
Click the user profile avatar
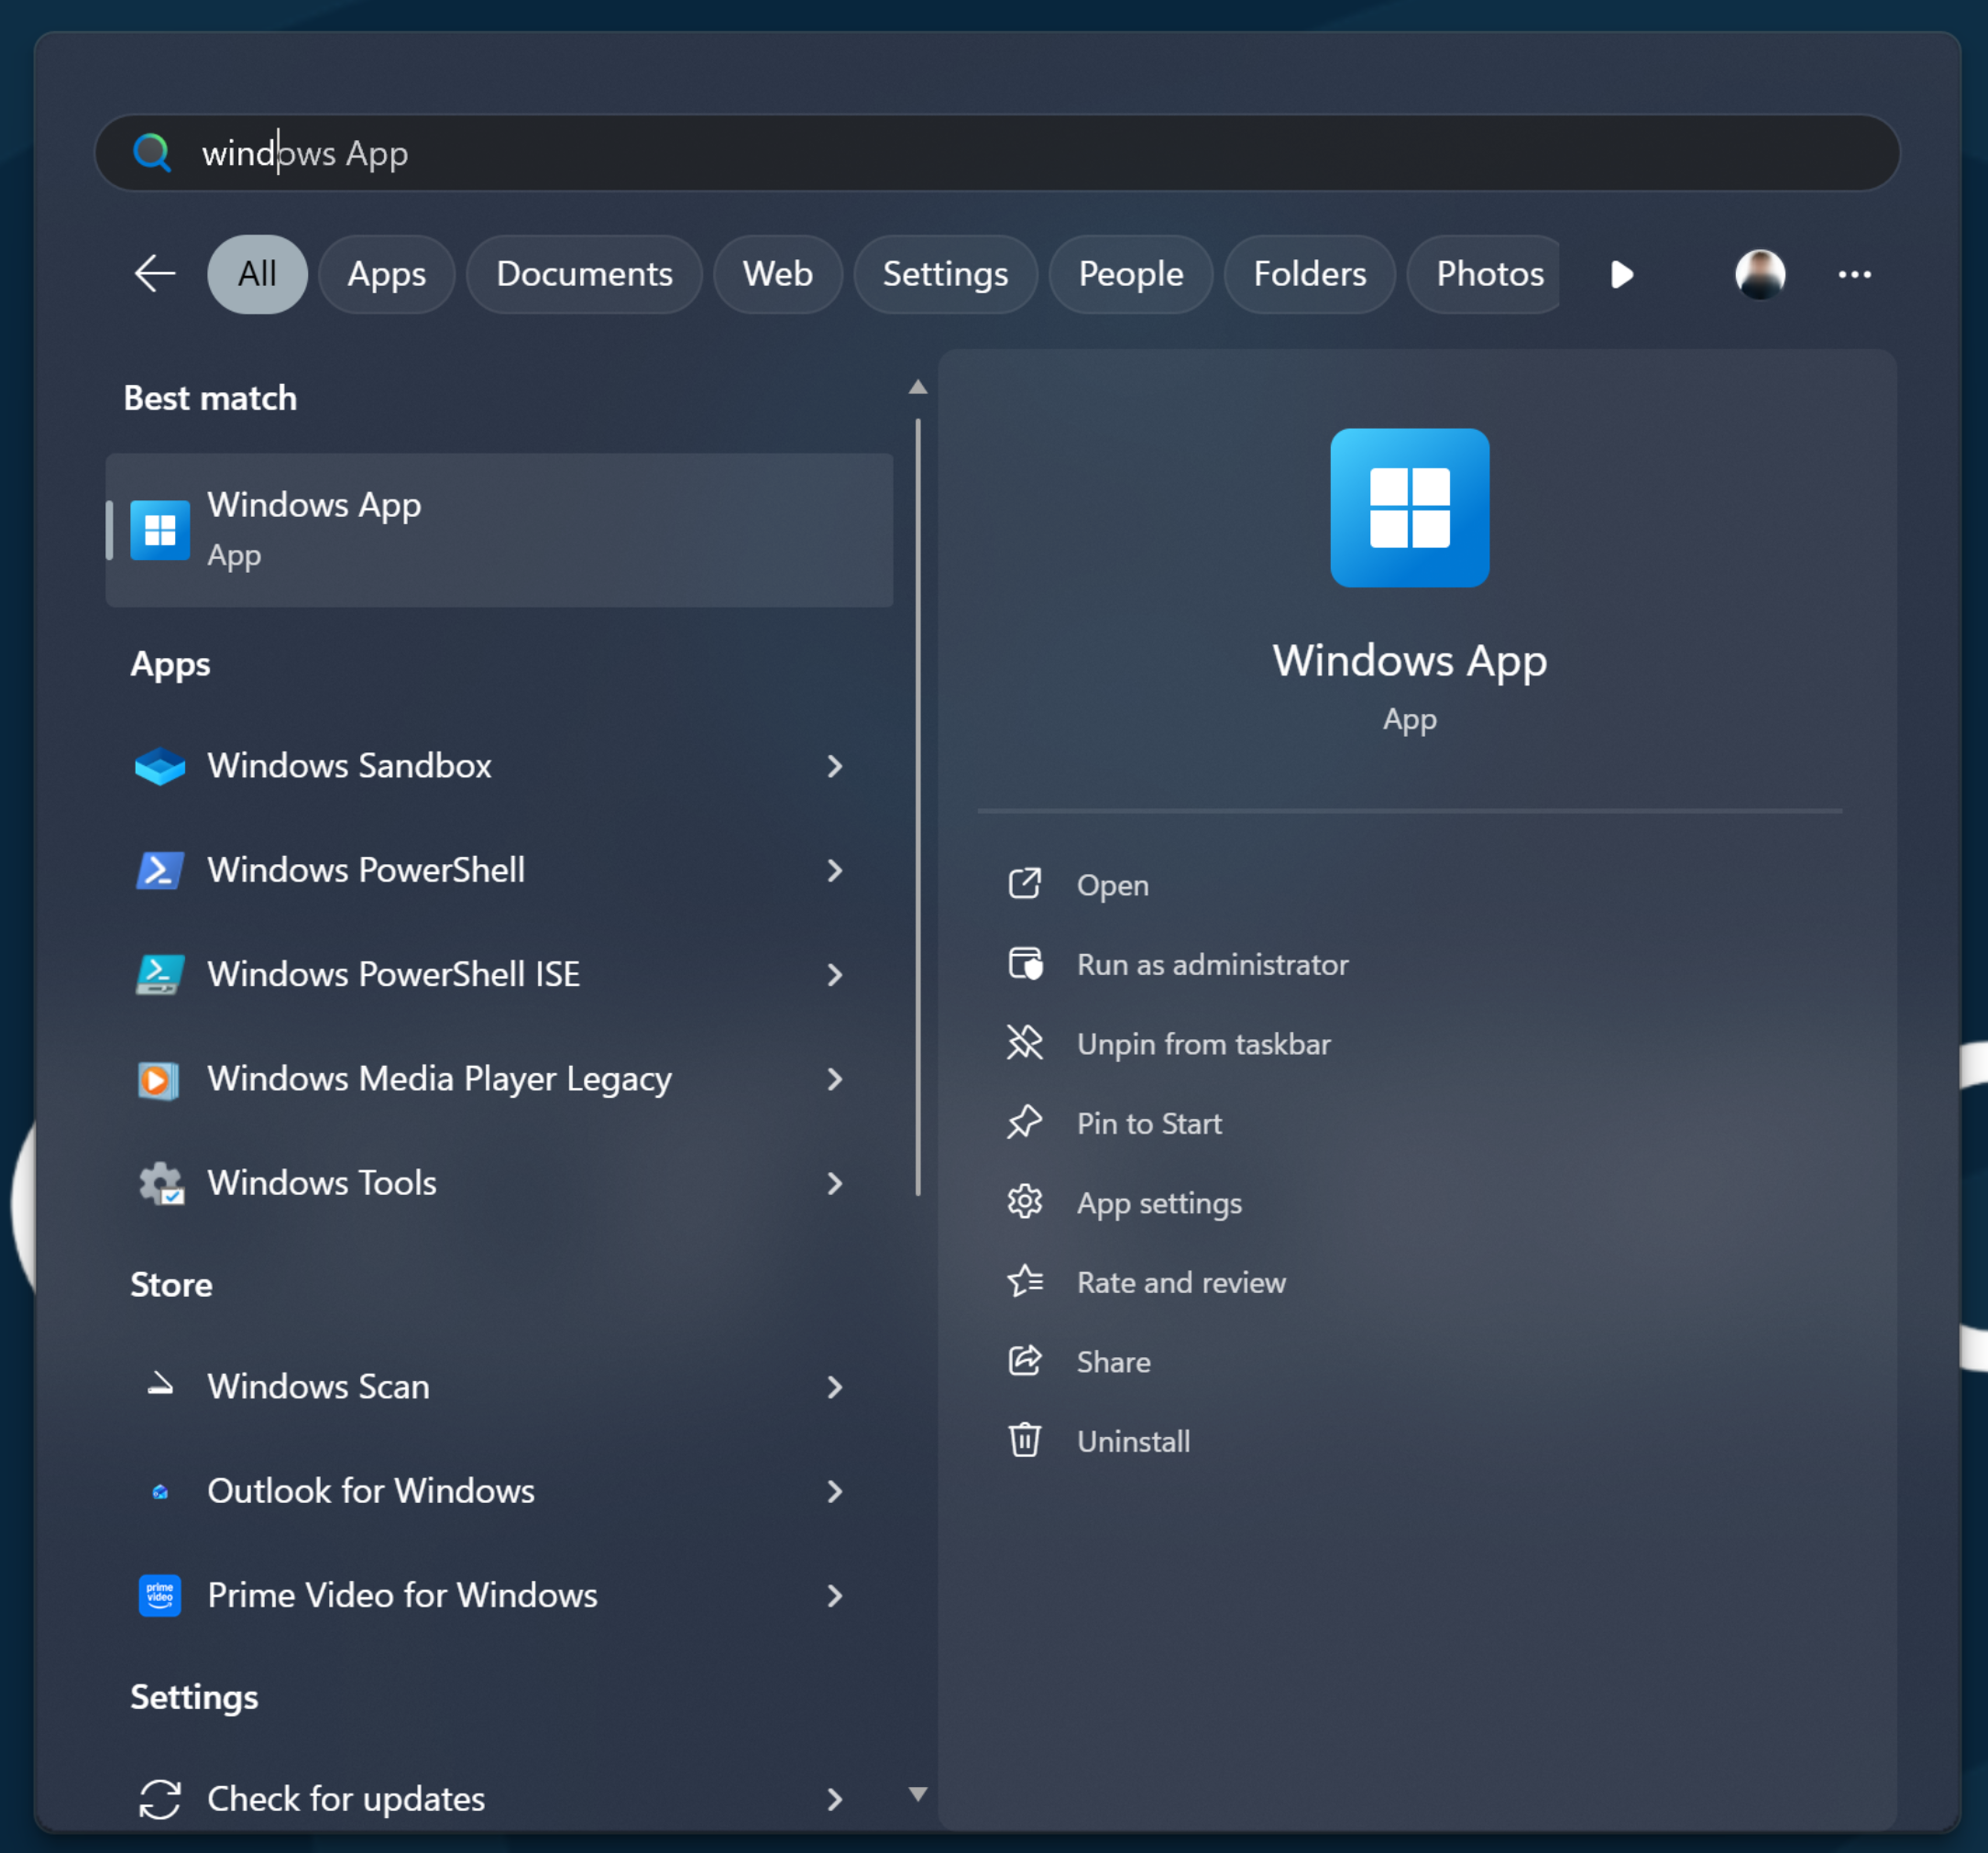point(1759,274)
